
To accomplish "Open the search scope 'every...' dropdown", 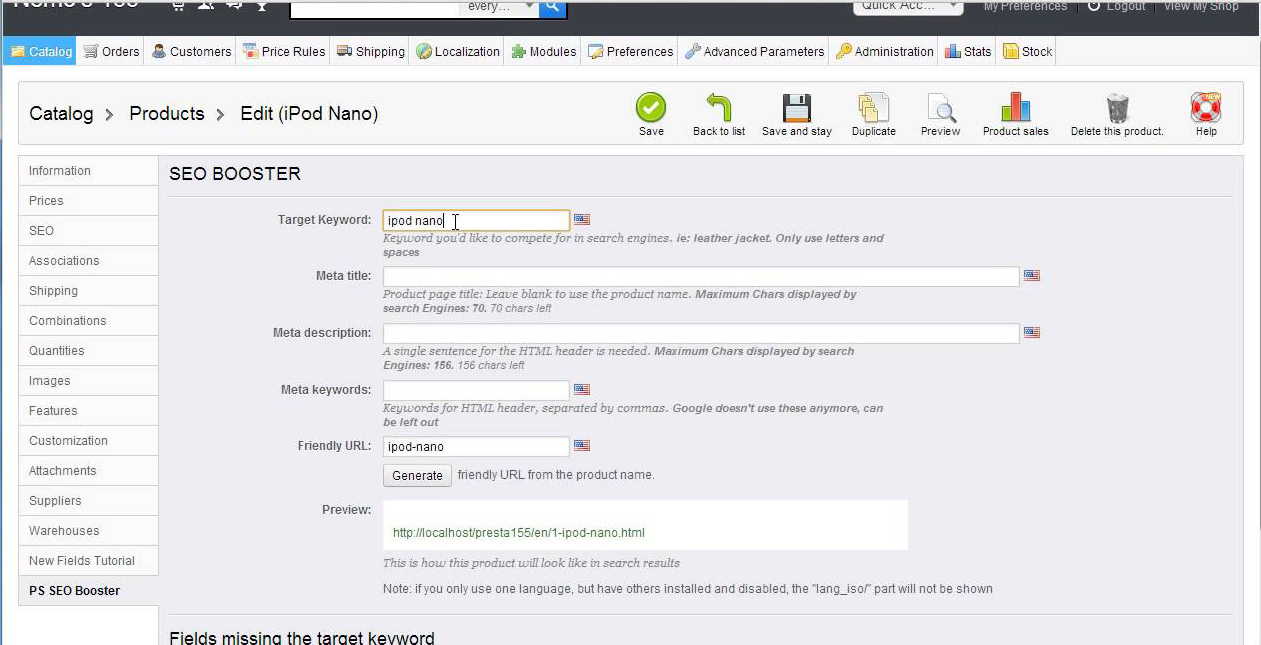I will (x=498, y=7).
